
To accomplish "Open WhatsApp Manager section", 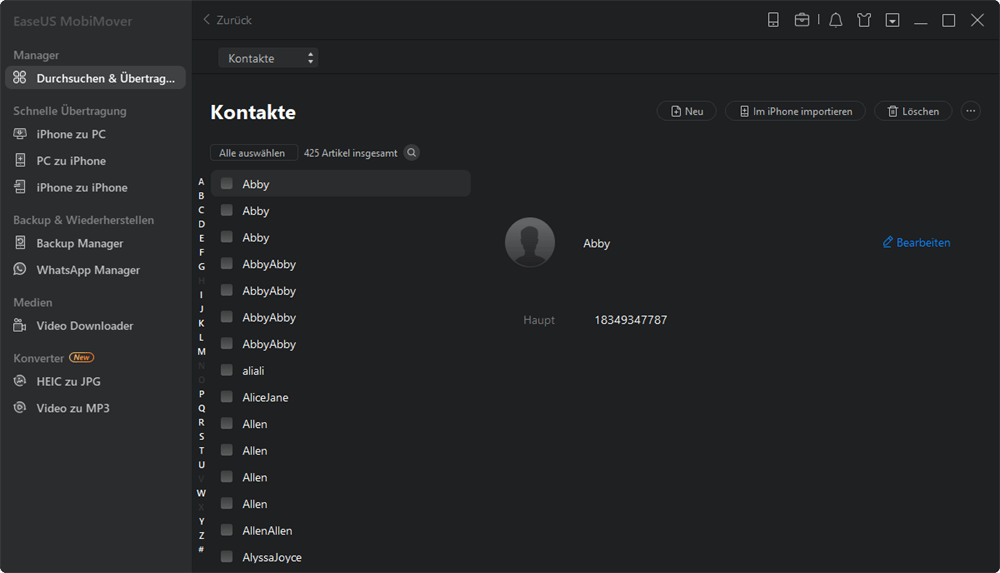I will pyautogui.click(x=88, y=270).
